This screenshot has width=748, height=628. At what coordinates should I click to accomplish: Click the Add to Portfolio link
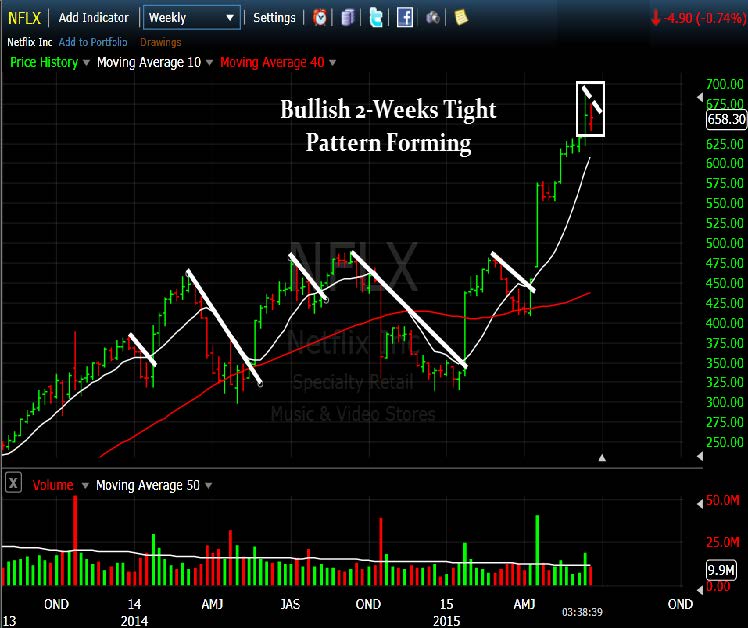(93, 42)
